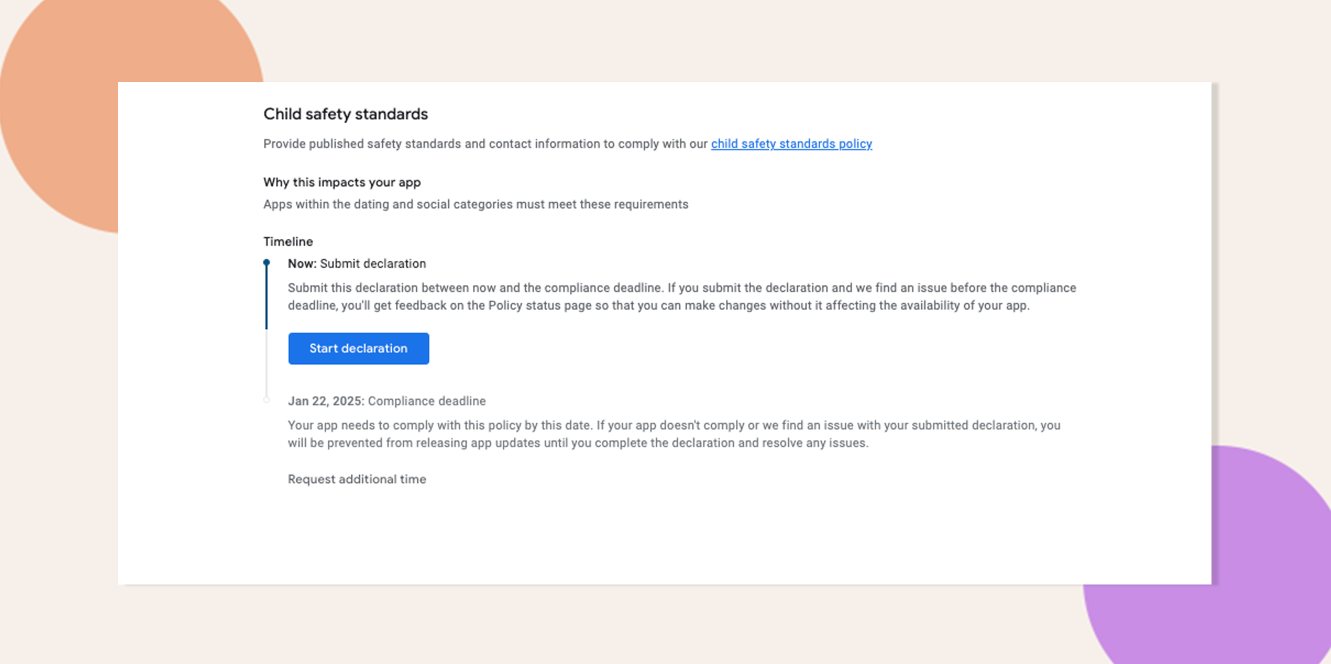This screenshot has height=664, width=1331.
Task: Select the Child safety standards heading
Action: (x=345, y=114)
